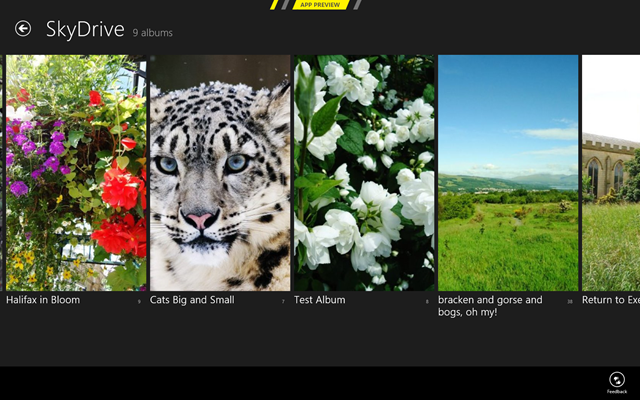Click the photo count beside Test Album
Image resolution: width=640 pixels, height=400 pixels.
point(427,302)
